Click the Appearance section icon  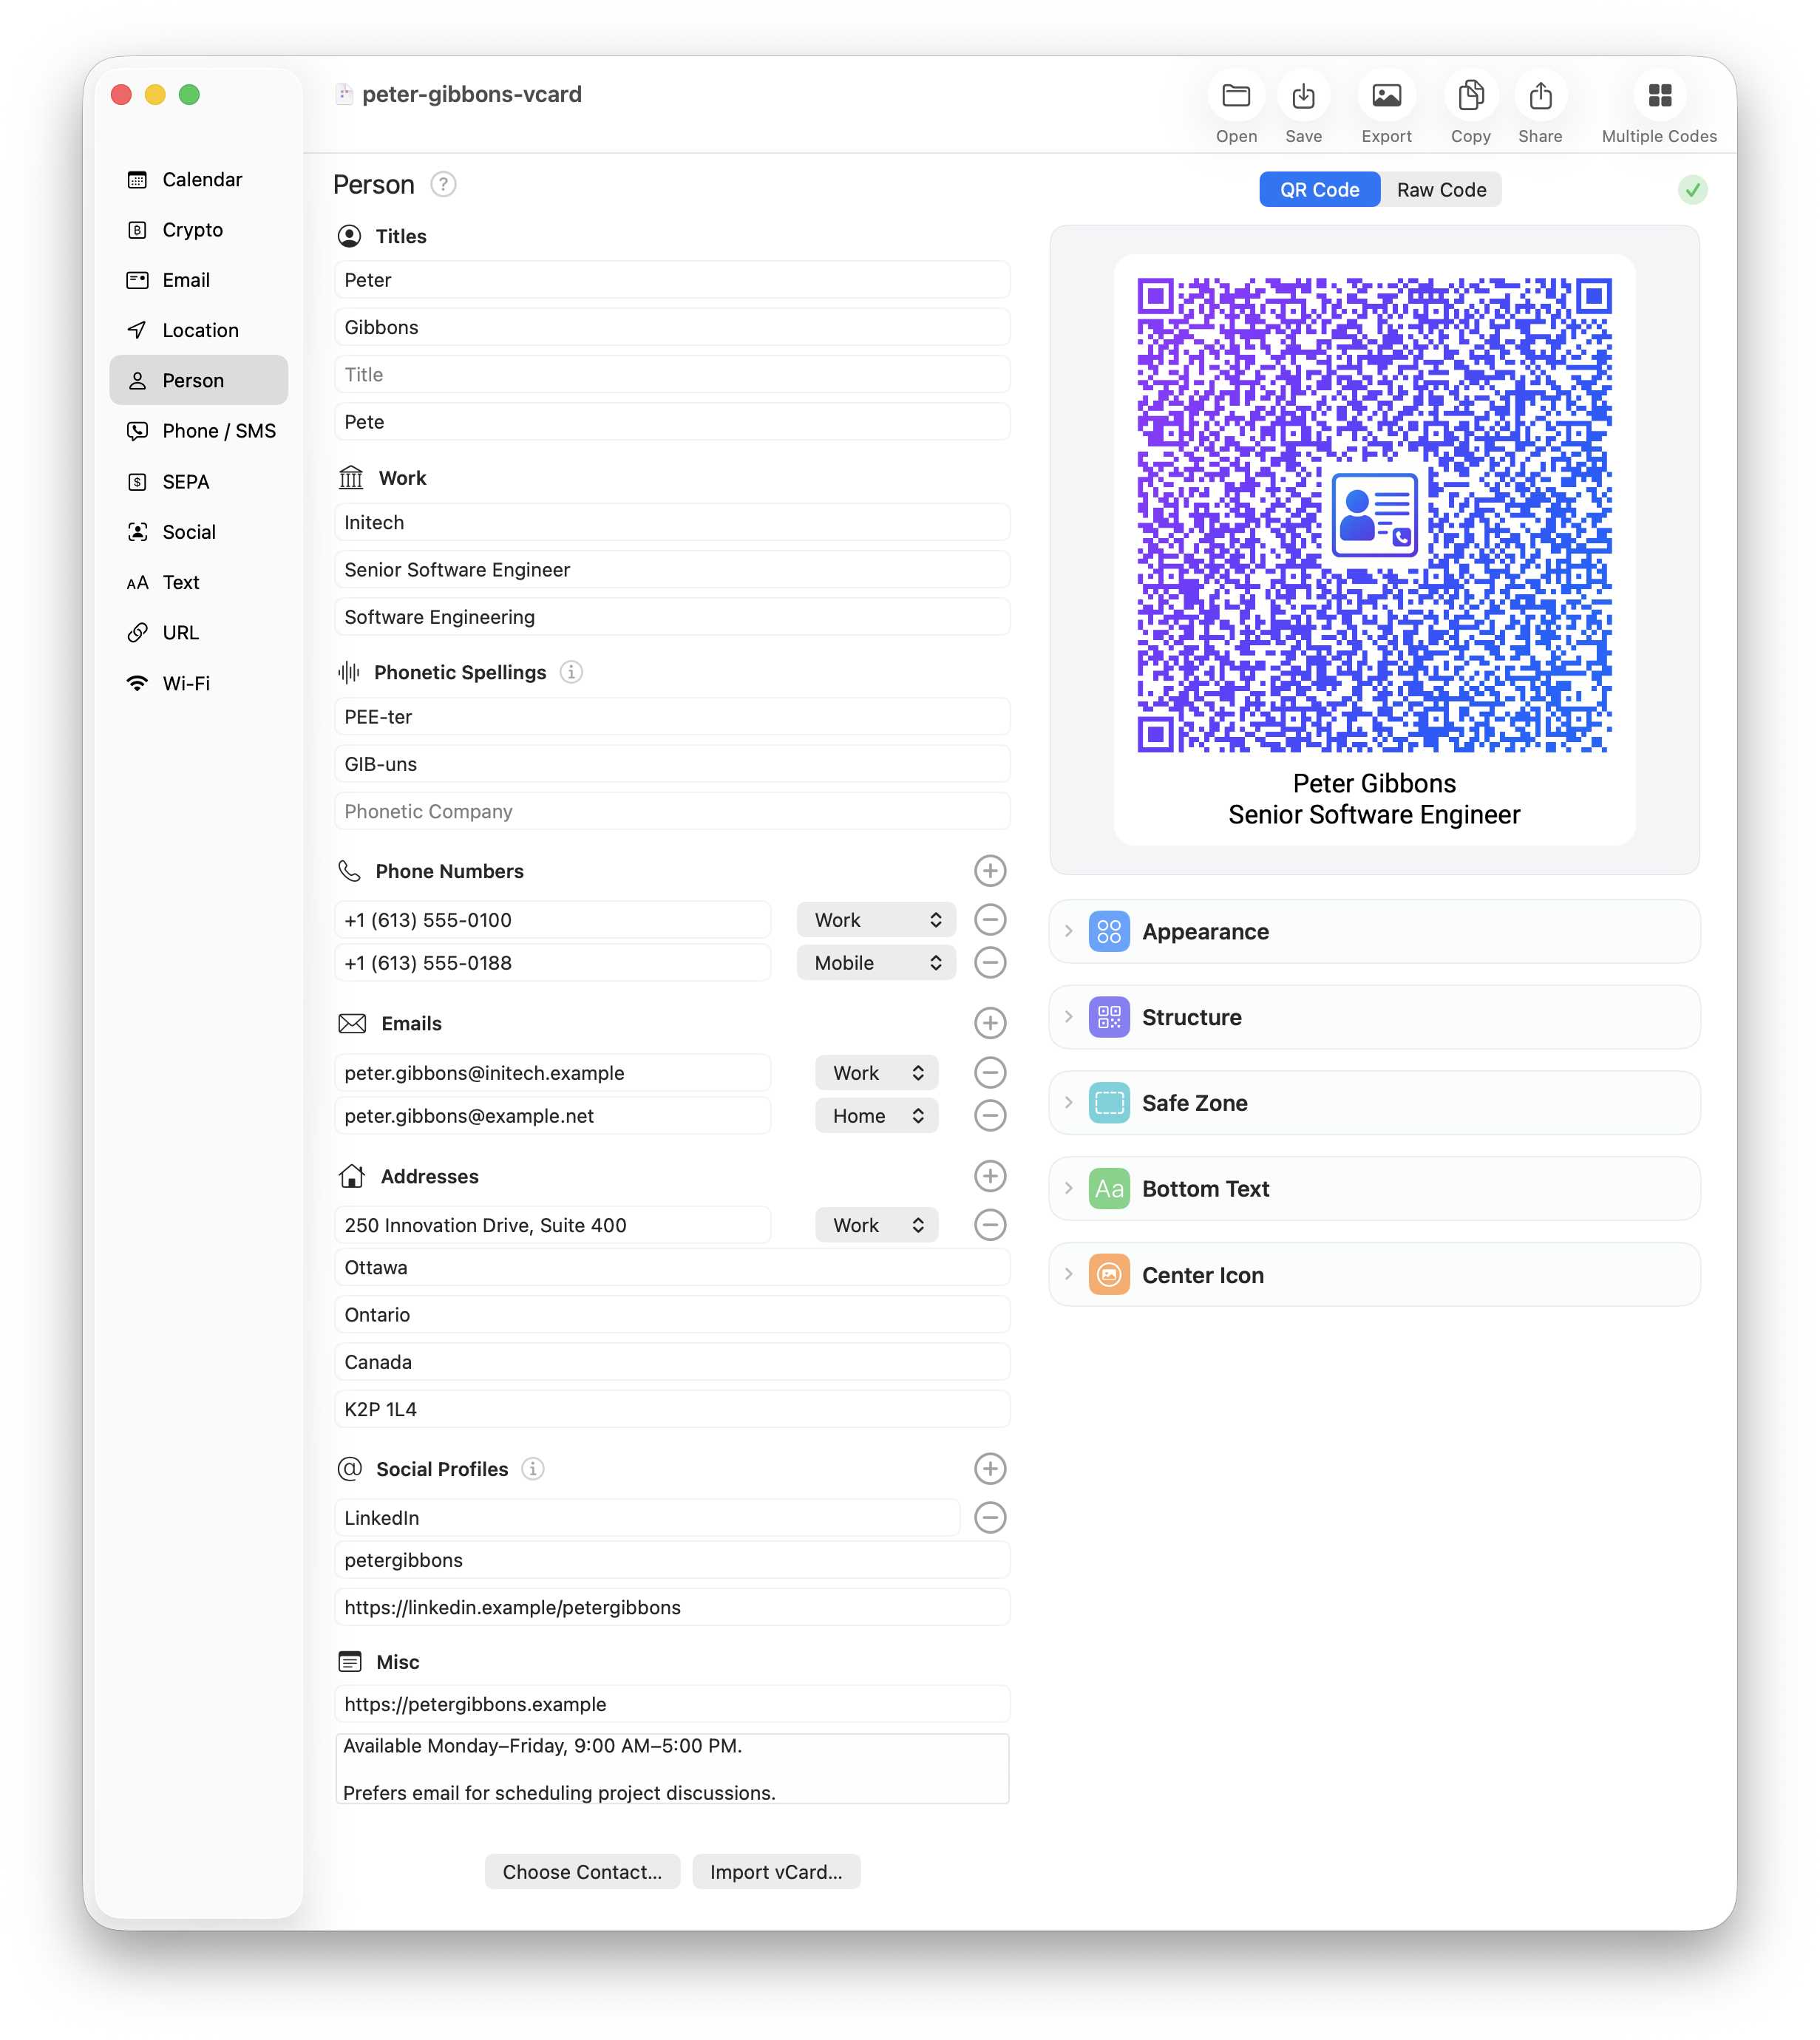[x=1109, y=932]
